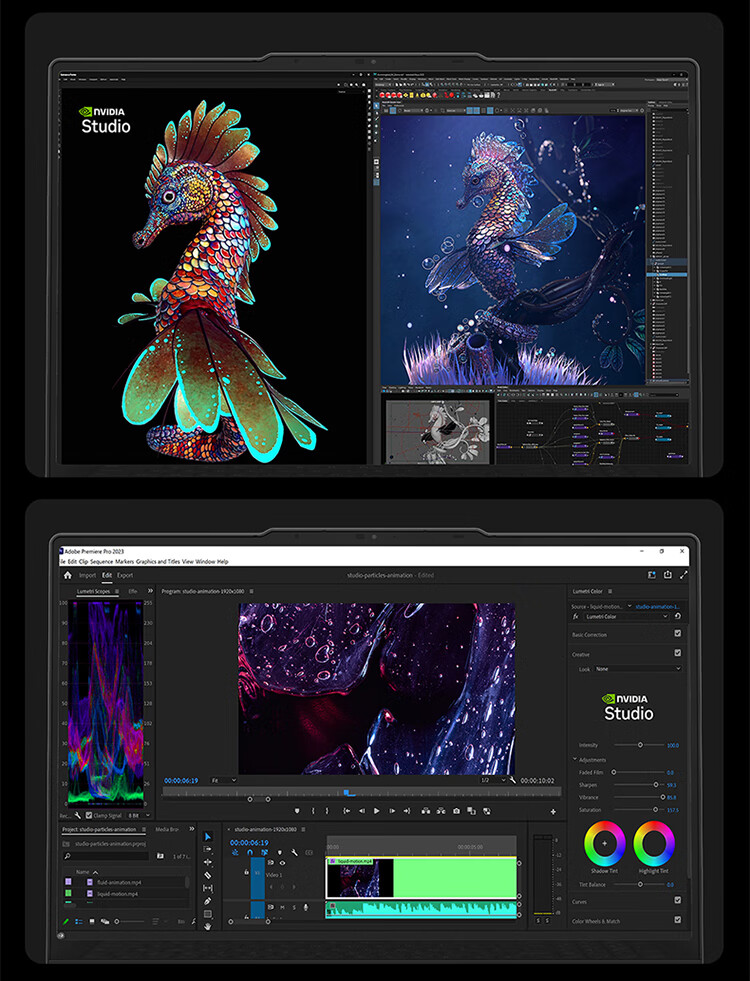Select the Hand tool
750x981 pixels.
[x=208, y=926]
